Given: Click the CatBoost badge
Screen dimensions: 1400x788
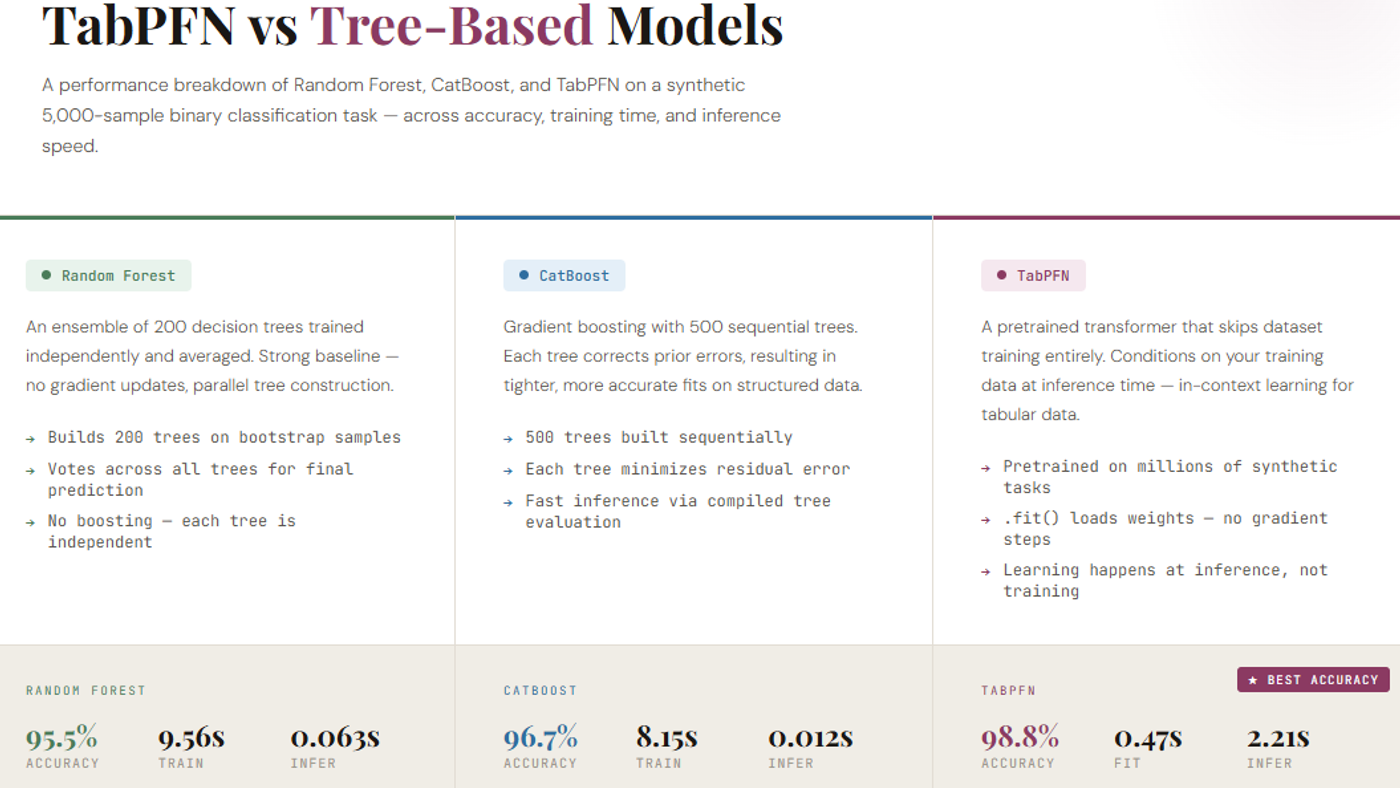Looking at the screenshot, I should point(564,276).
